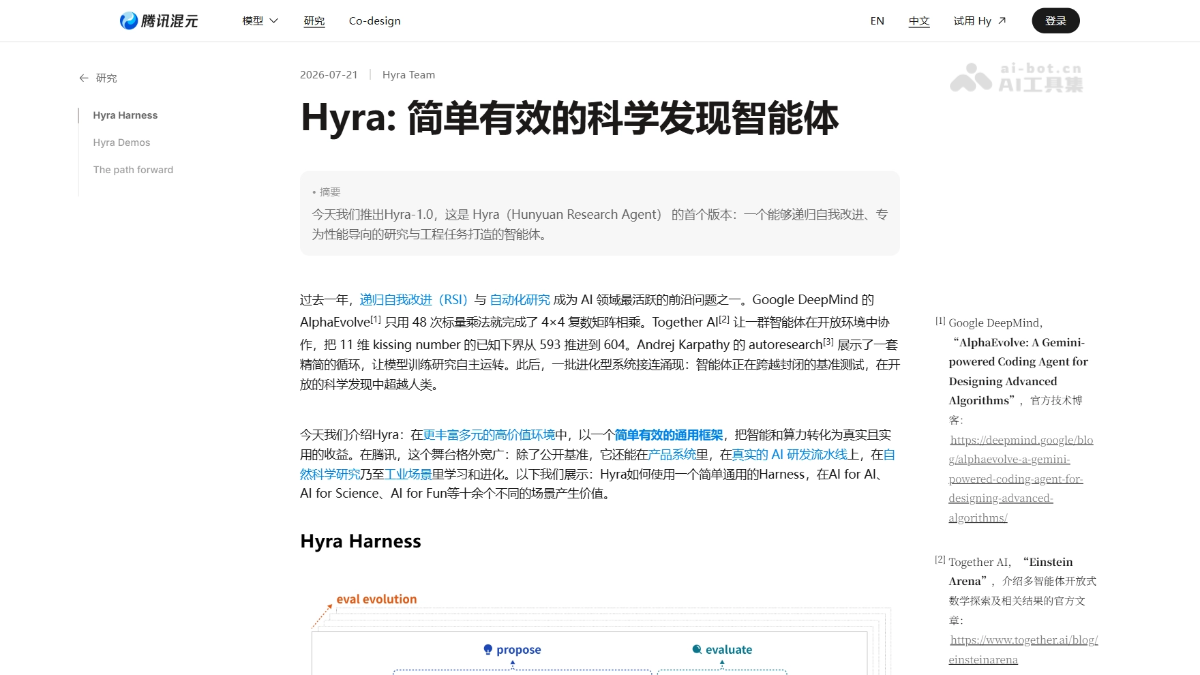Click footnote [1] after AlphaEvolve

pos(376,319)
